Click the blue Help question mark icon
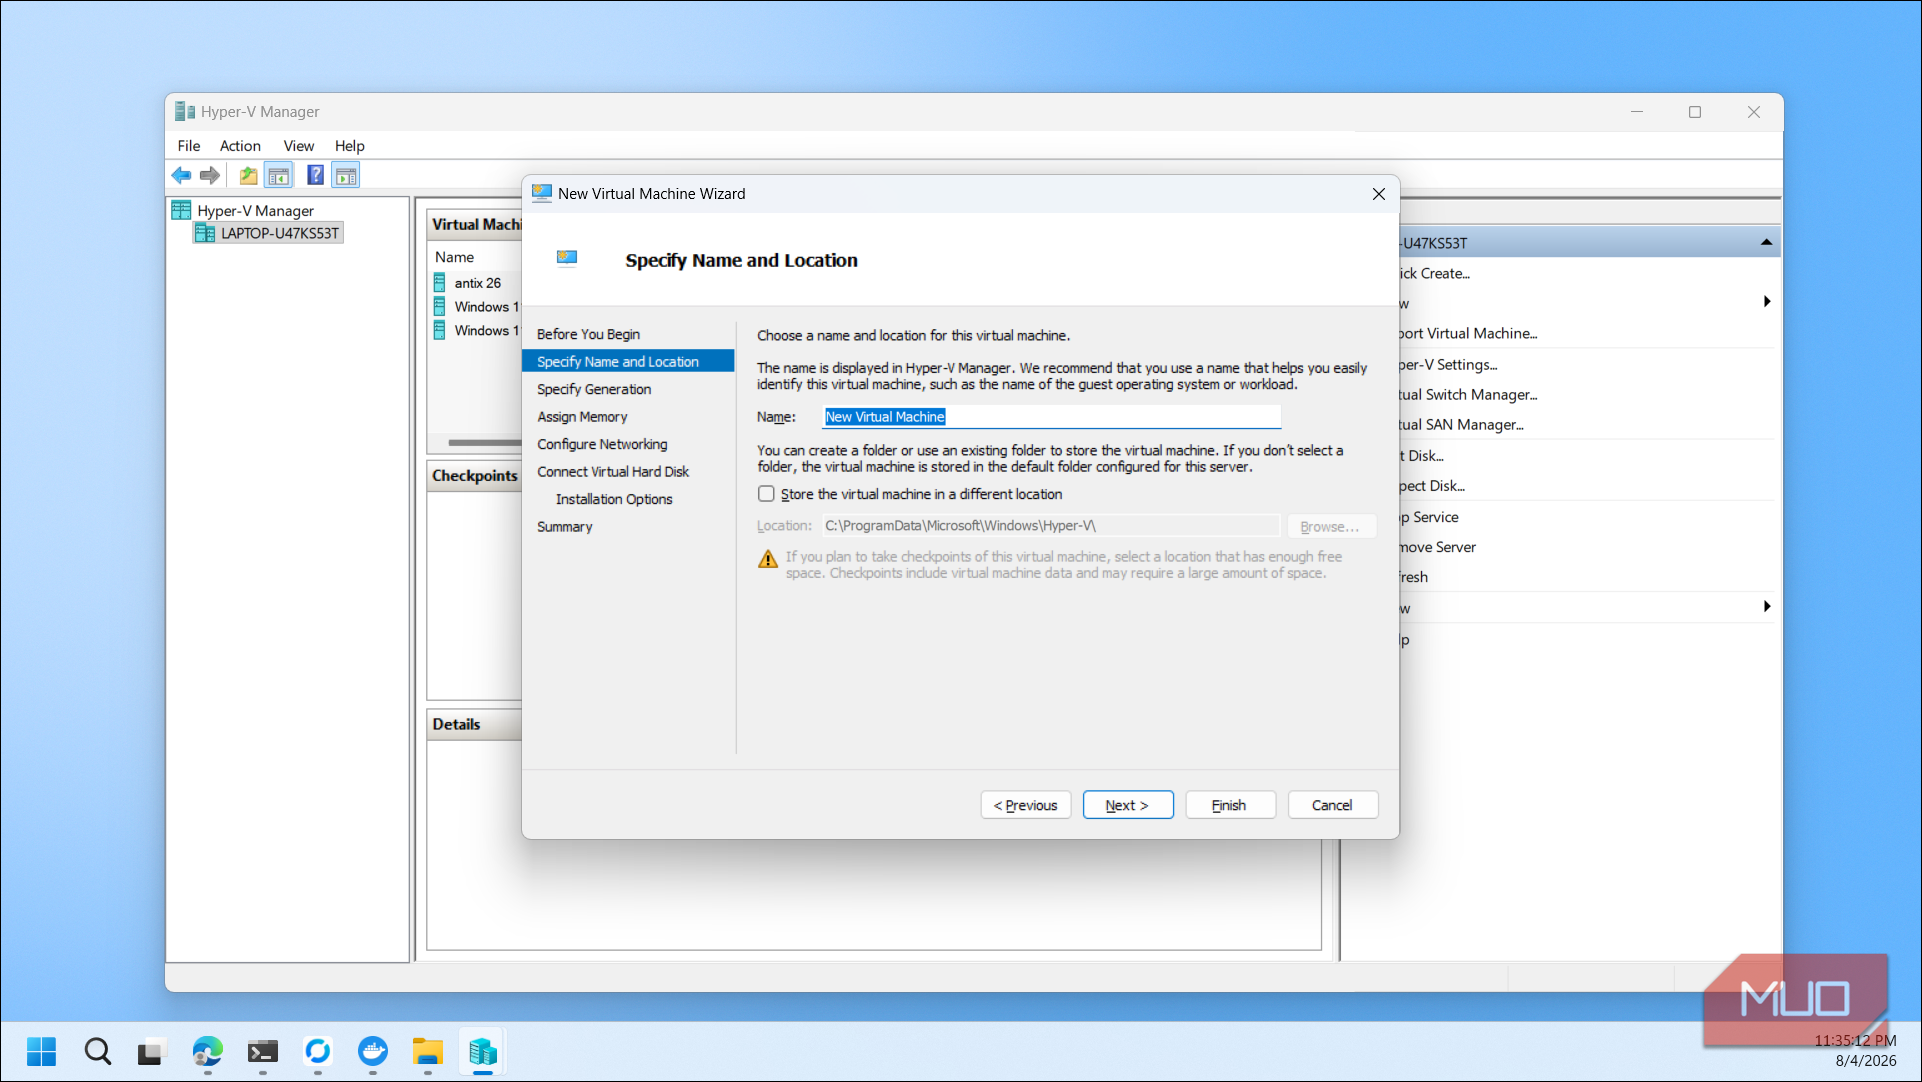 (315, 175)
